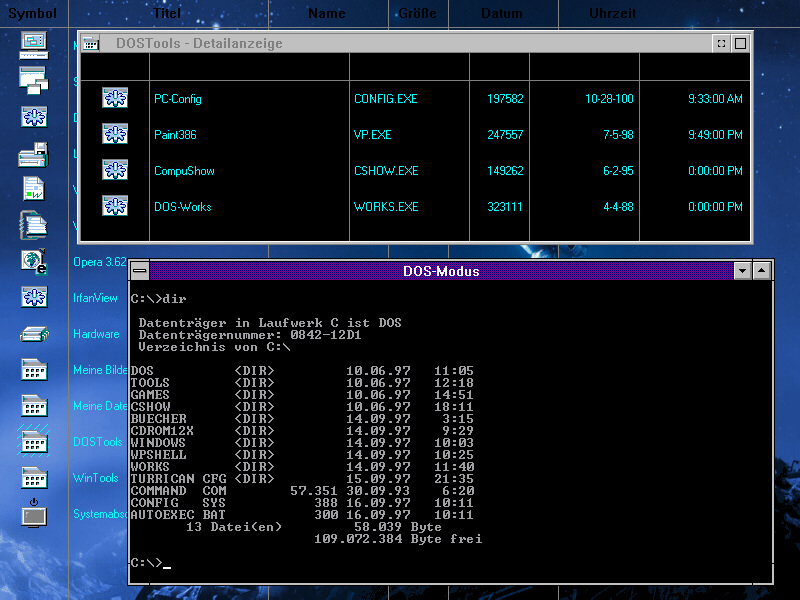Click the Systemabschluss shutdown monitor icon
This screenshot has height=600, width=800.
[x=34, y=513]
